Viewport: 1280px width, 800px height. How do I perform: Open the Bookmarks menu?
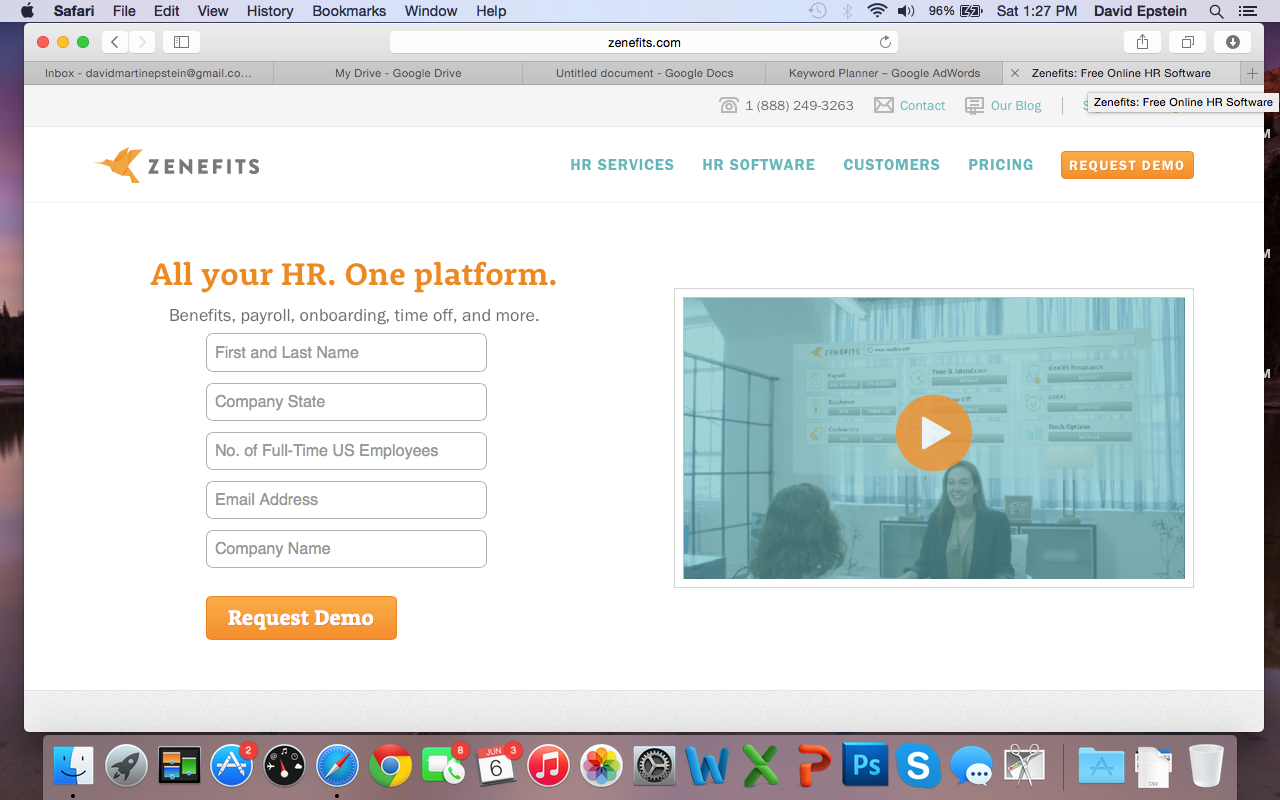coord(349,11)
